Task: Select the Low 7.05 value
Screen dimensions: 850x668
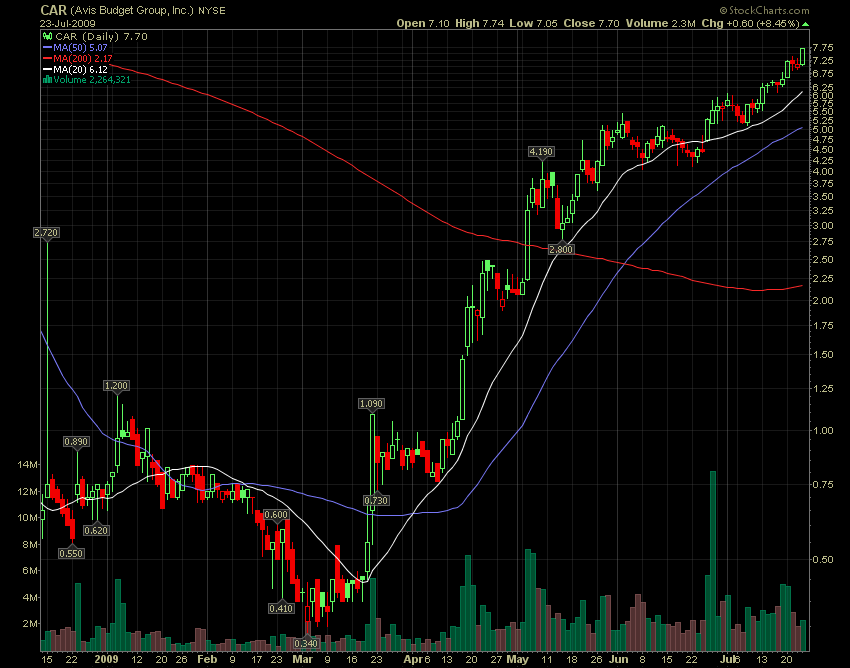Action: coord(534,23)
